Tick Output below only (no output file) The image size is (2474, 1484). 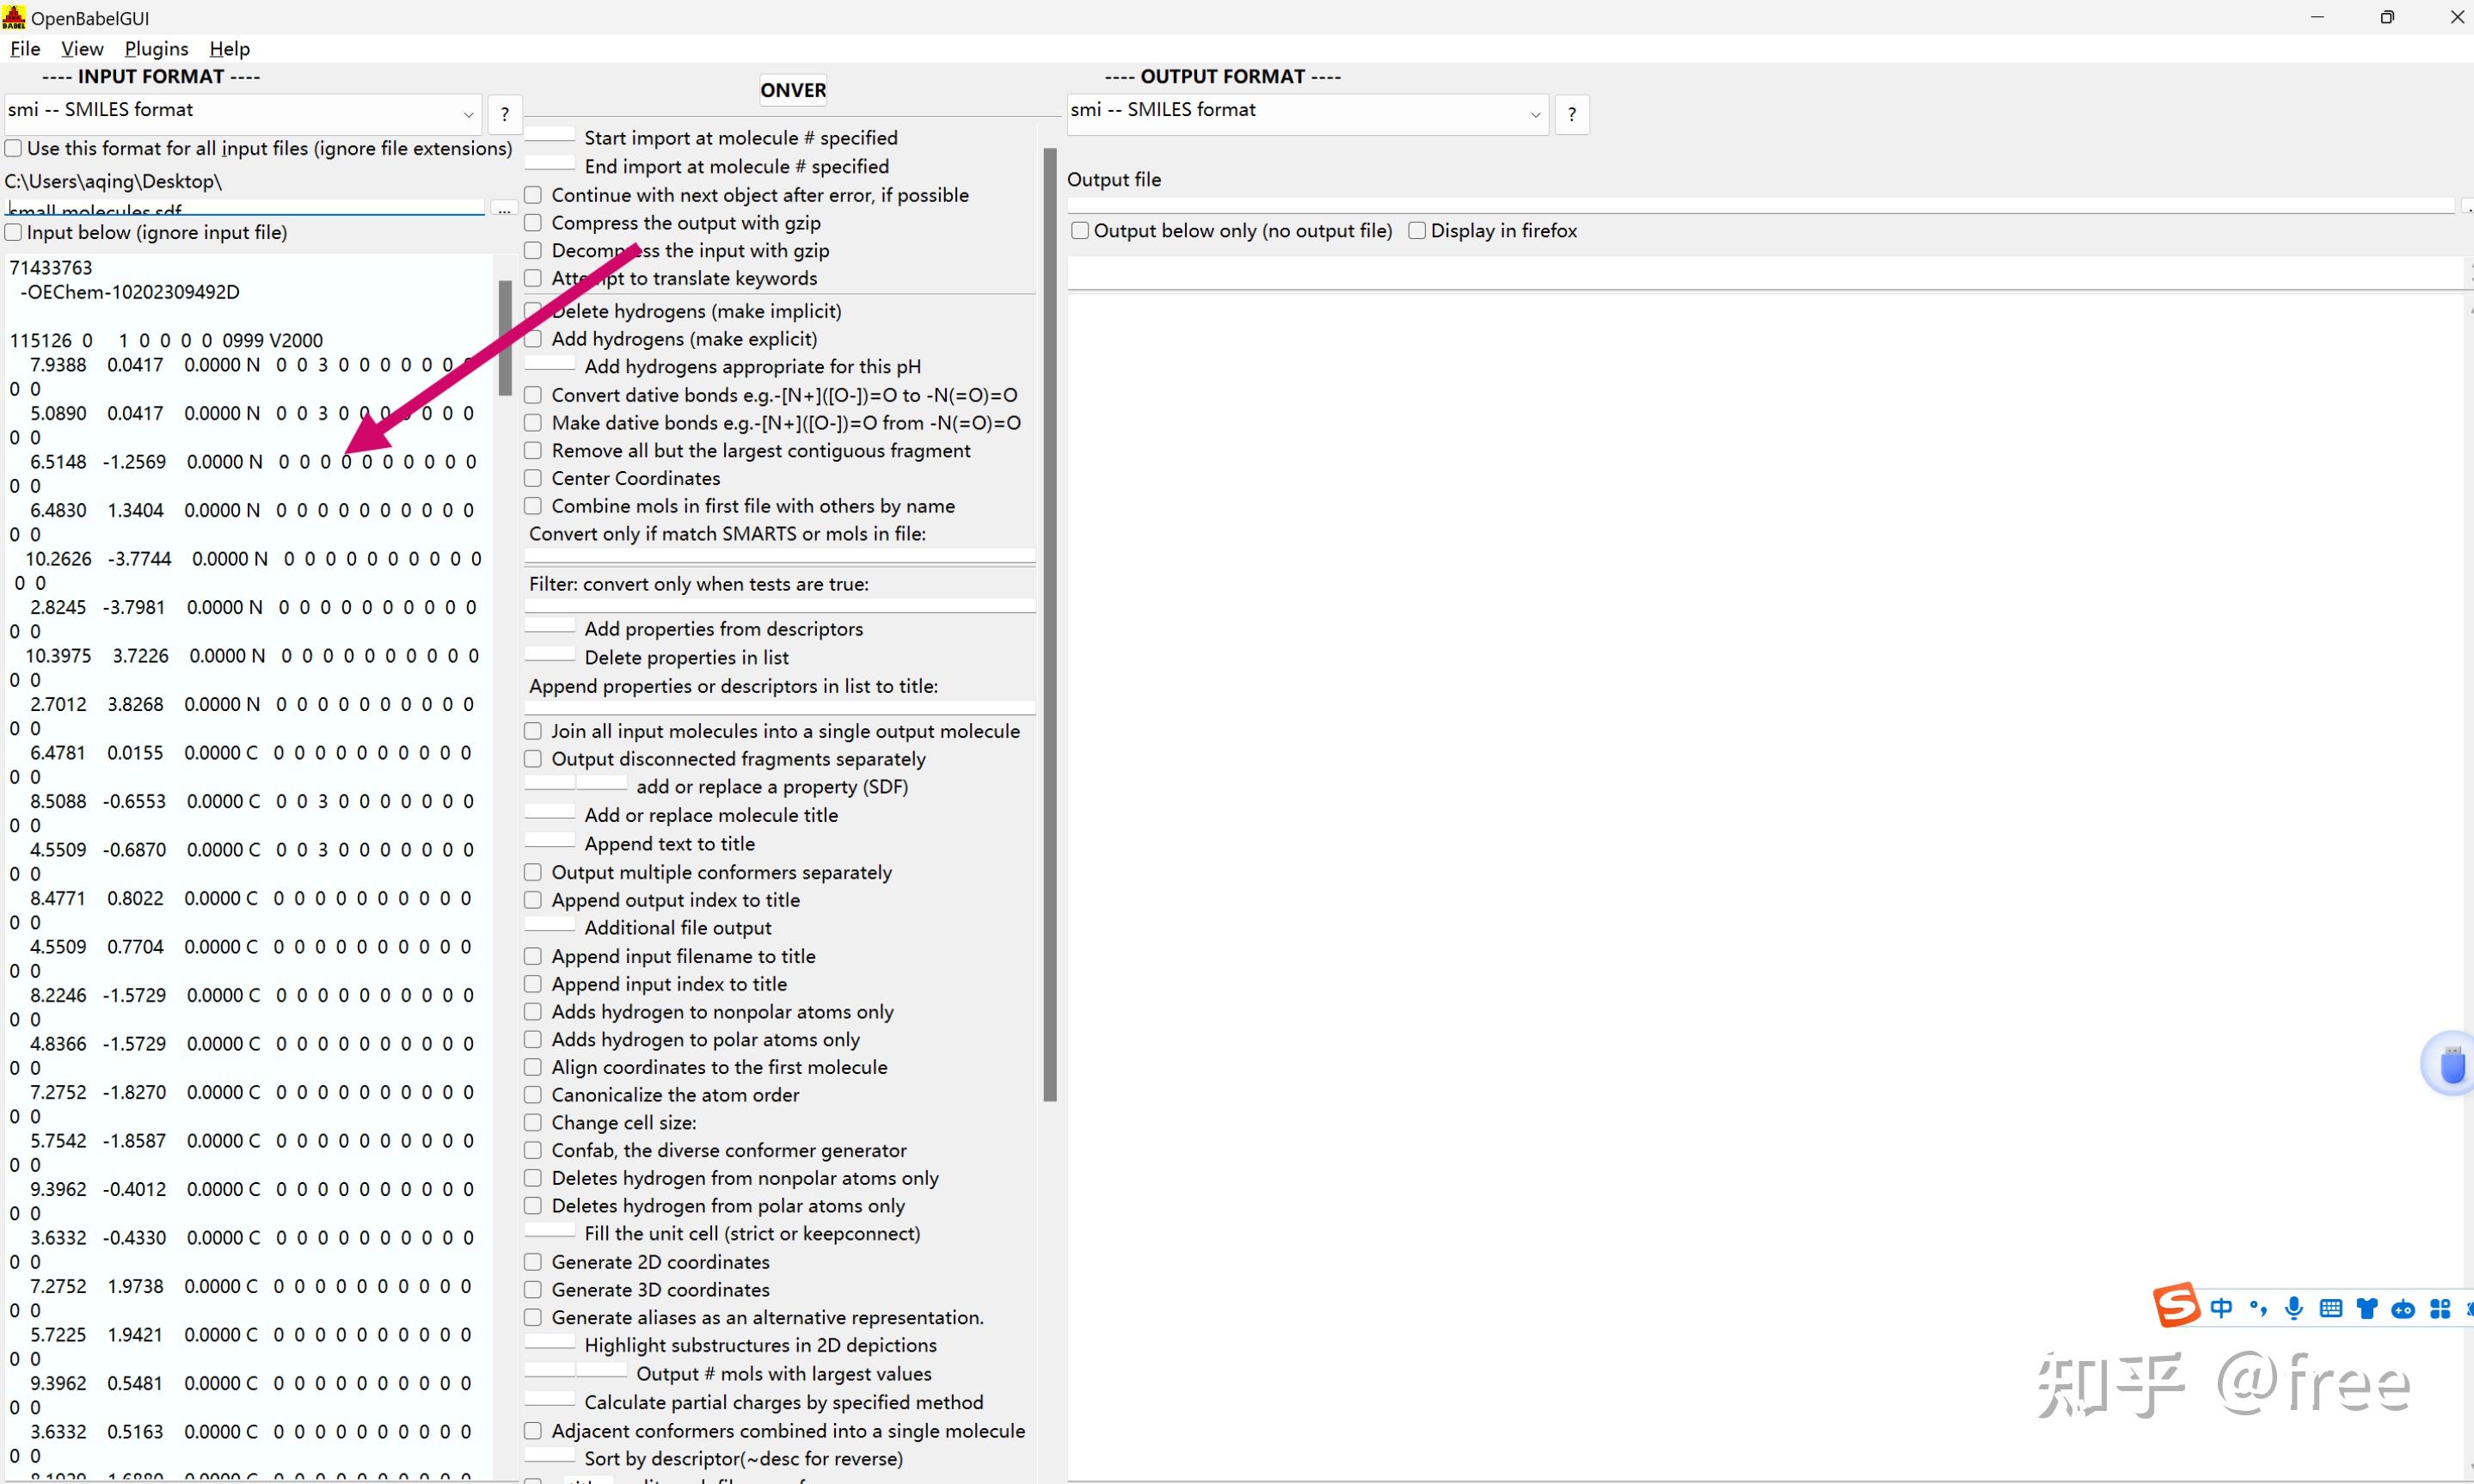(x=1080, y=231)
